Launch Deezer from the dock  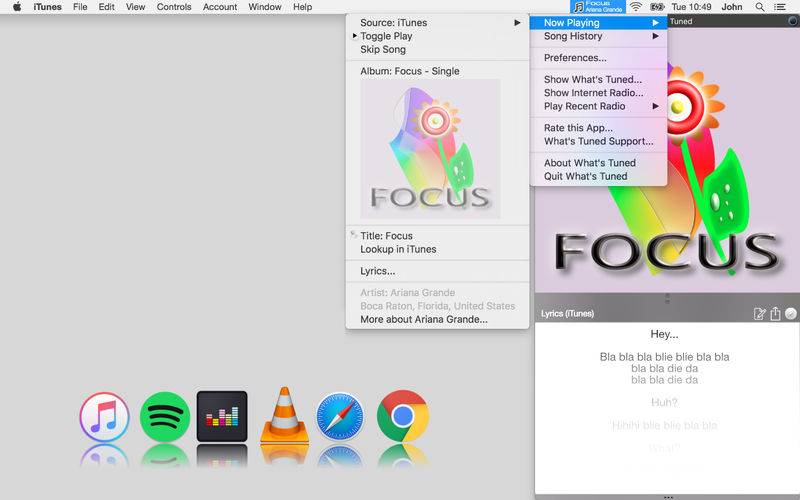coord(222,416)
